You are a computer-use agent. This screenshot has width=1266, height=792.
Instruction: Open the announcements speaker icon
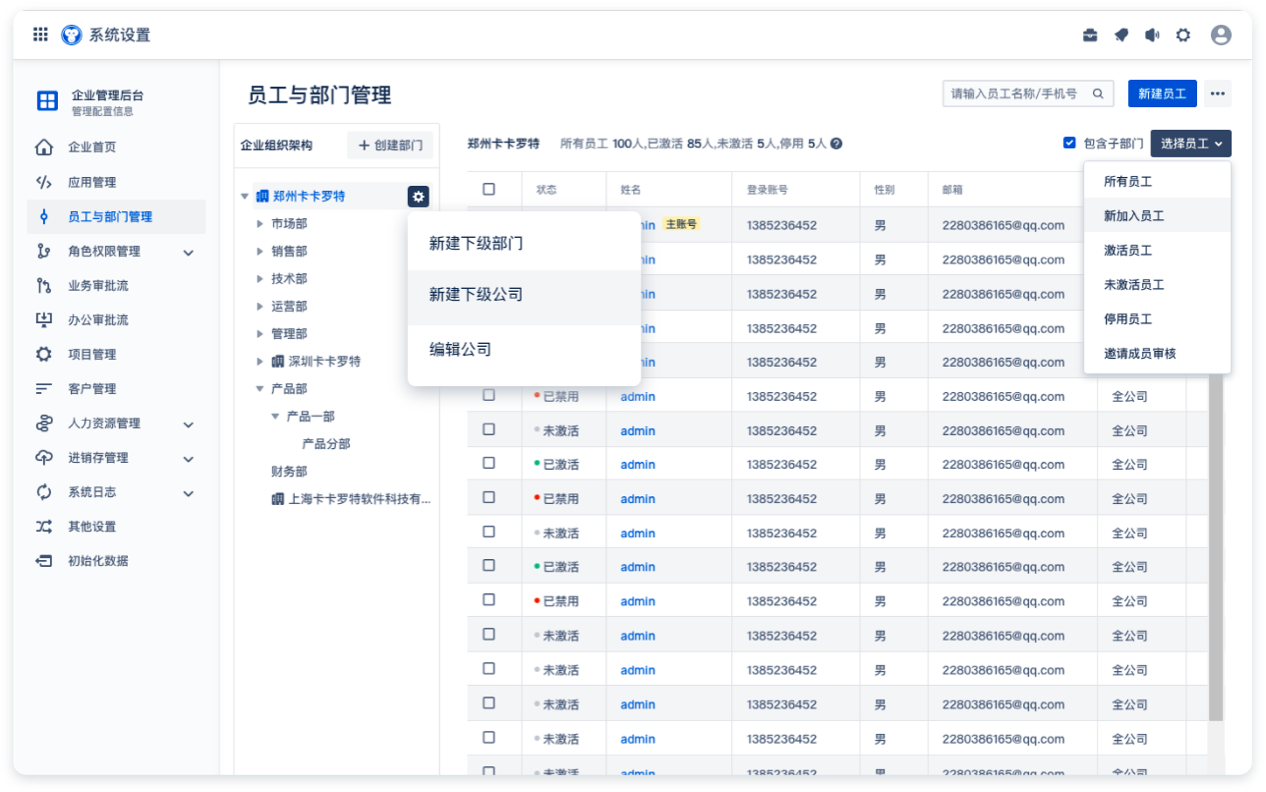coord(1152,35)
